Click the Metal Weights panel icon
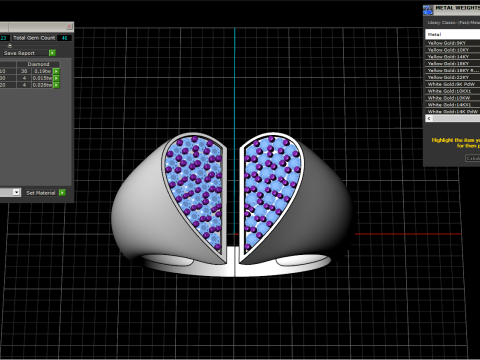480x360 pixels. tap(428, 10)
